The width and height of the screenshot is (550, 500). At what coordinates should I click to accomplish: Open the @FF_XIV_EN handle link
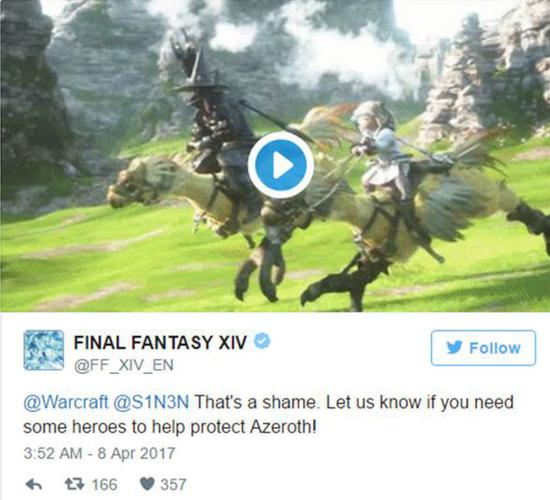point(123,365)
